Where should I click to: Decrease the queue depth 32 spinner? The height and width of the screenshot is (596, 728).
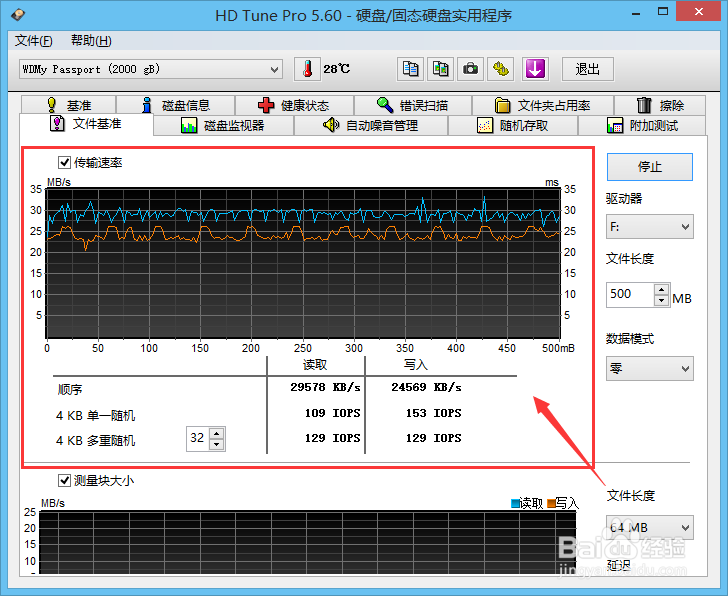coord(217,444)
